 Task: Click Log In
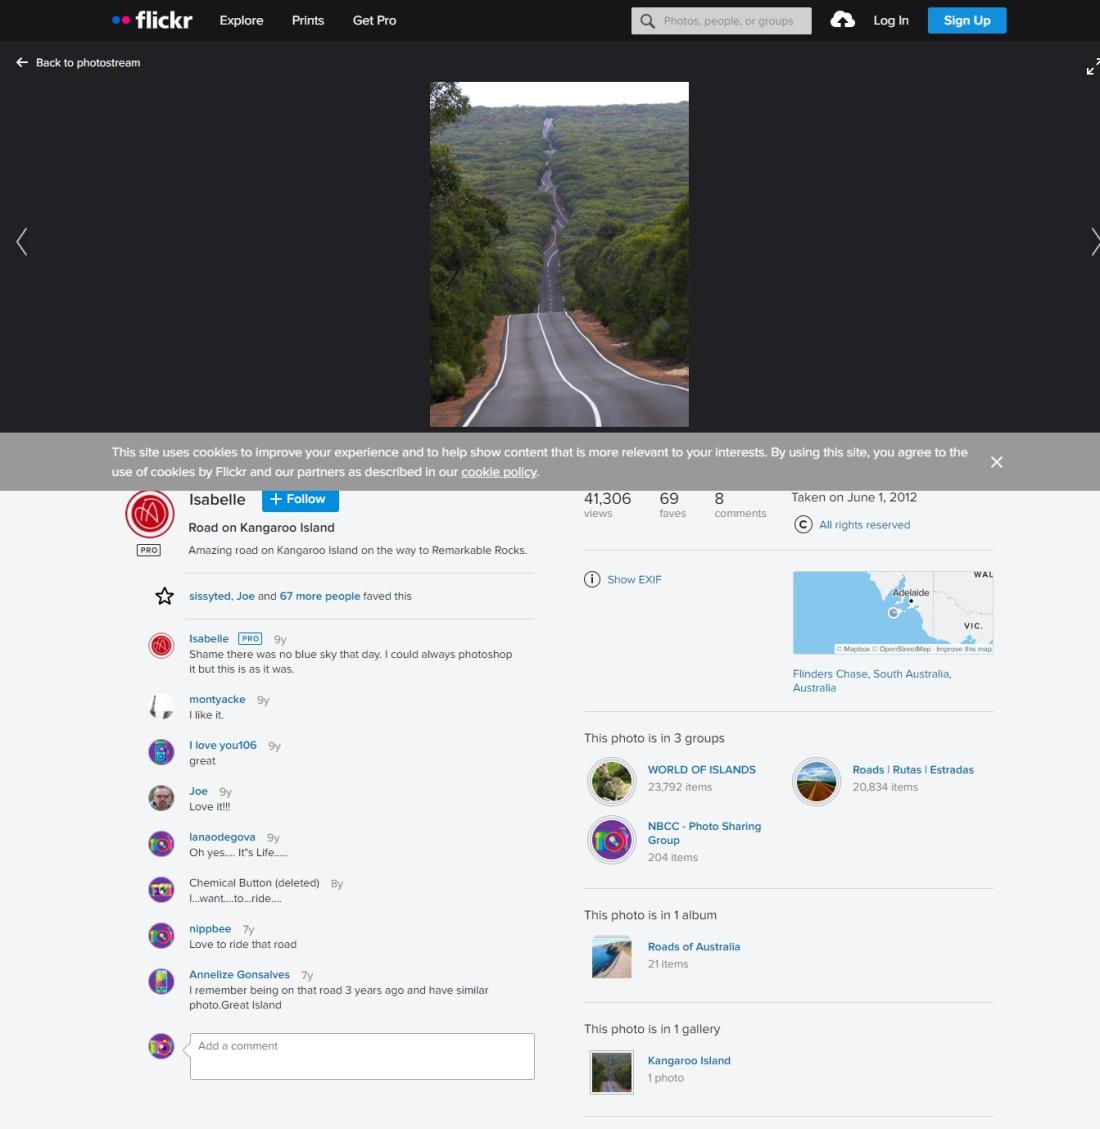pyautogui.click(x=891, y=20)
